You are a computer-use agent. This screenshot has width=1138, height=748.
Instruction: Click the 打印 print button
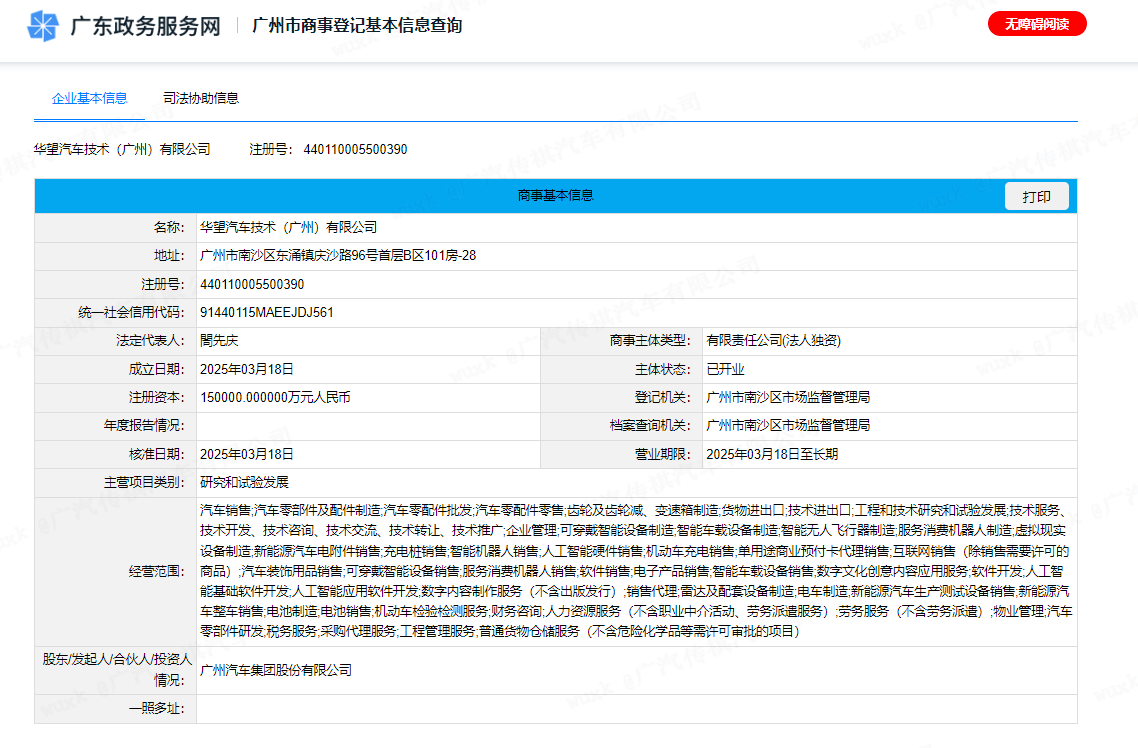click(1036, 195)
